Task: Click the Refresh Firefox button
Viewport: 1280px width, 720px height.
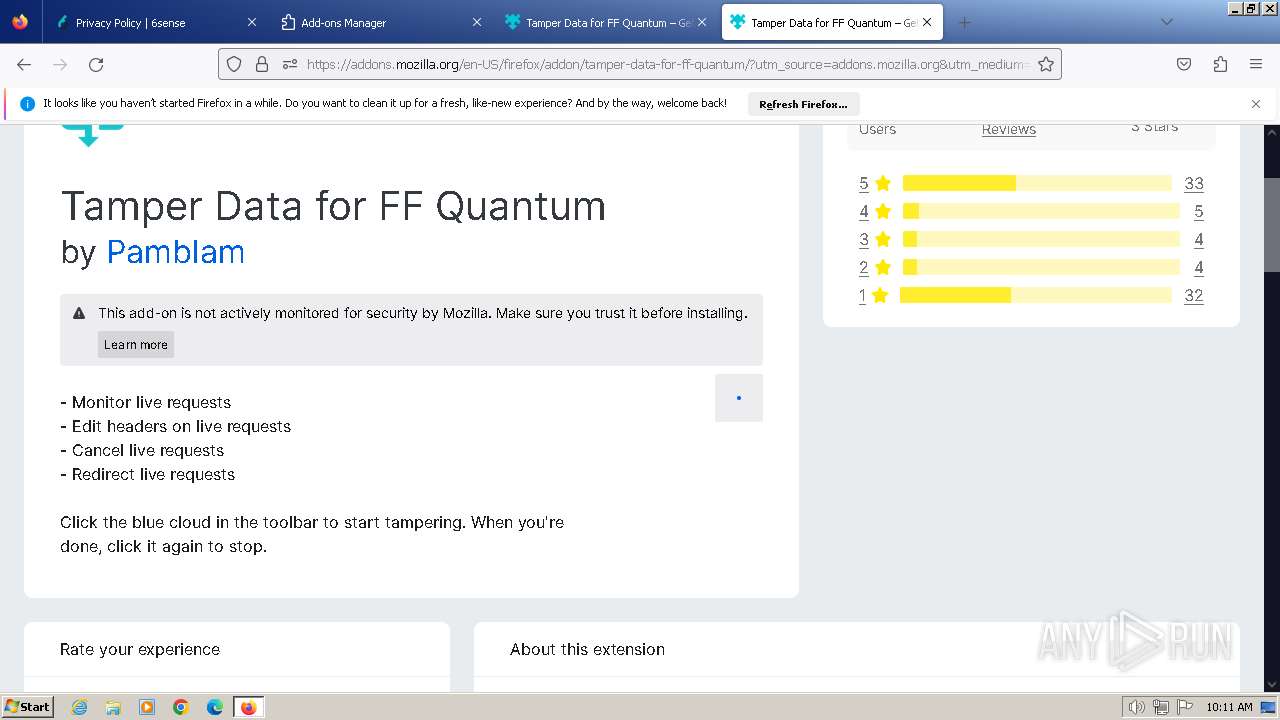Action: click(803, 104)
